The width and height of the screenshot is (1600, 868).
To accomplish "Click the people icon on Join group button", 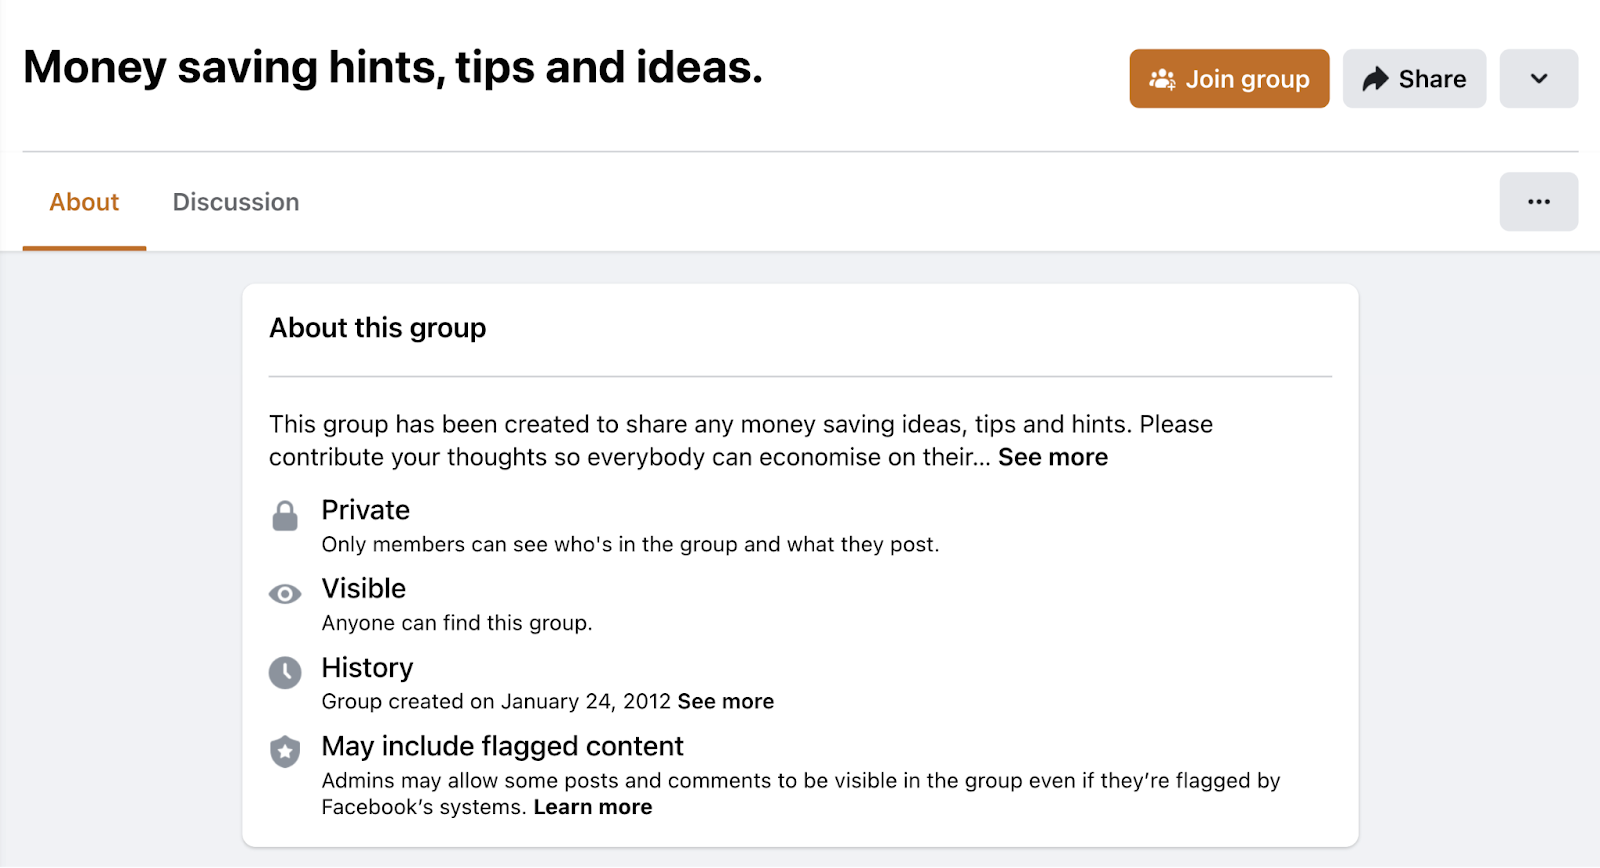I will (1162, 78).
